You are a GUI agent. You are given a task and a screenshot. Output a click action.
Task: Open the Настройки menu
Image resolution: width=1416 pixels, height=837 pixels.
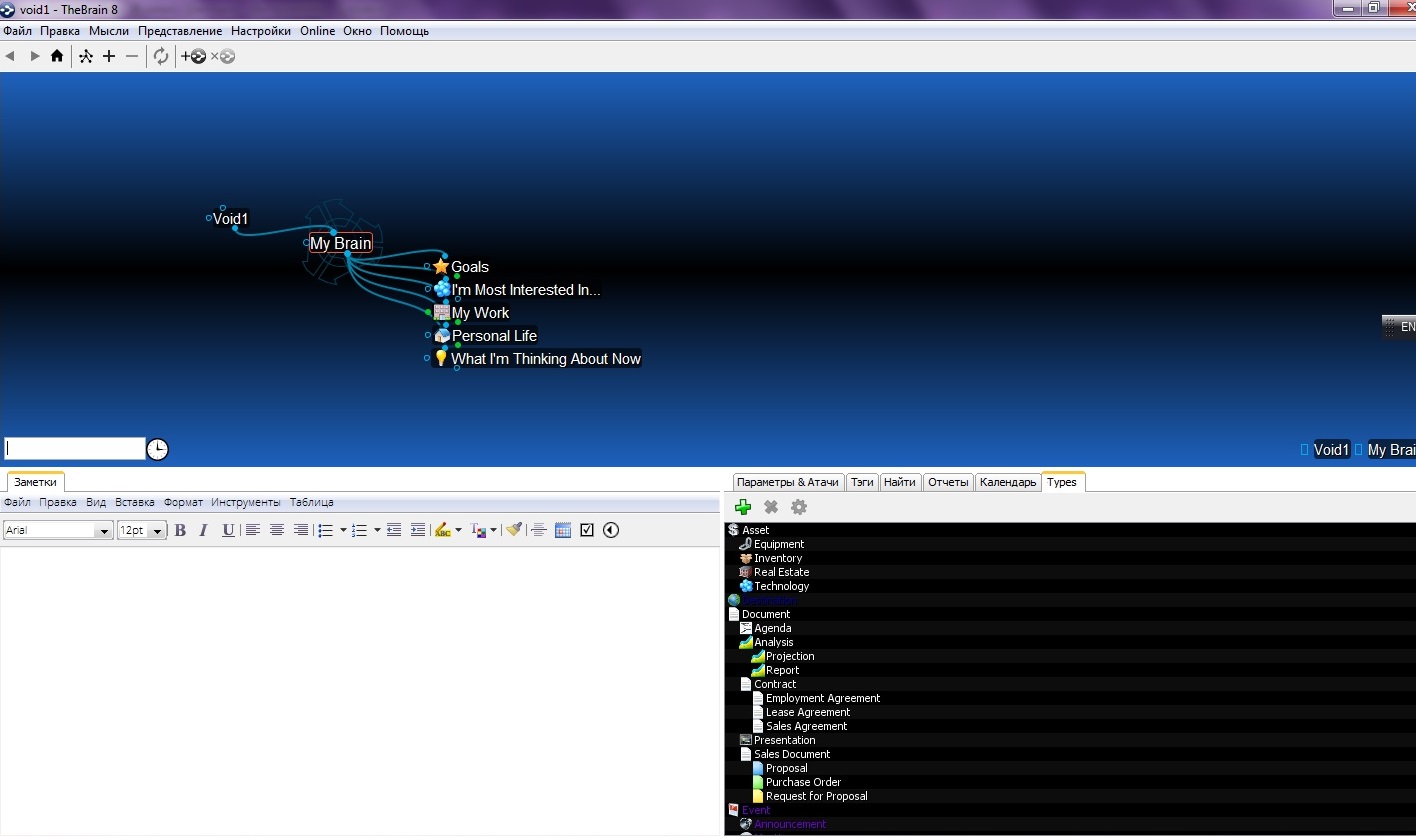(261, 31)
